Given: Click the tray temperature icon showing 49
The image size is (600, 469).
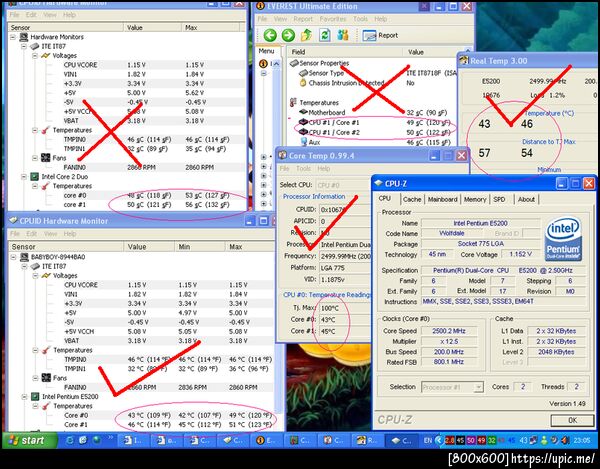Looking at the screenshot, I should (481, 440).
